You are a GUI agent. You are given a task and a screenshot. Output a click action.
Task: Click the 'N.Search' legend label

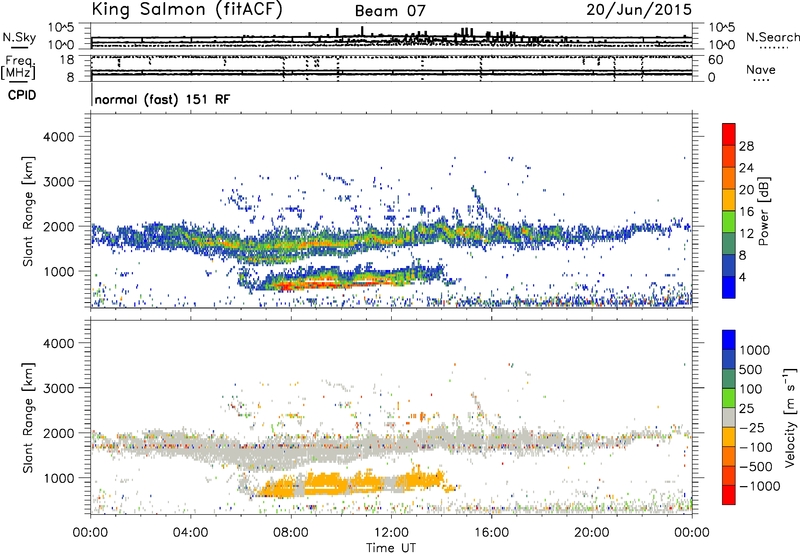coord(773,37)
